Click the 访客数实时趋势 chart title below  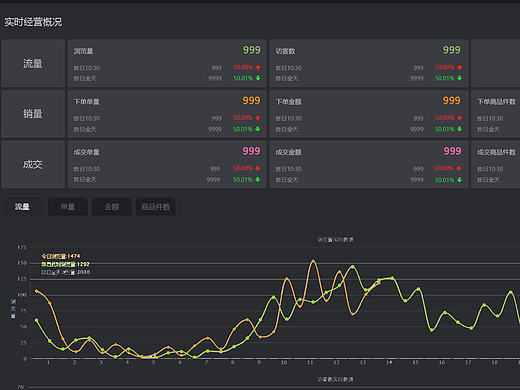[336, 379]
